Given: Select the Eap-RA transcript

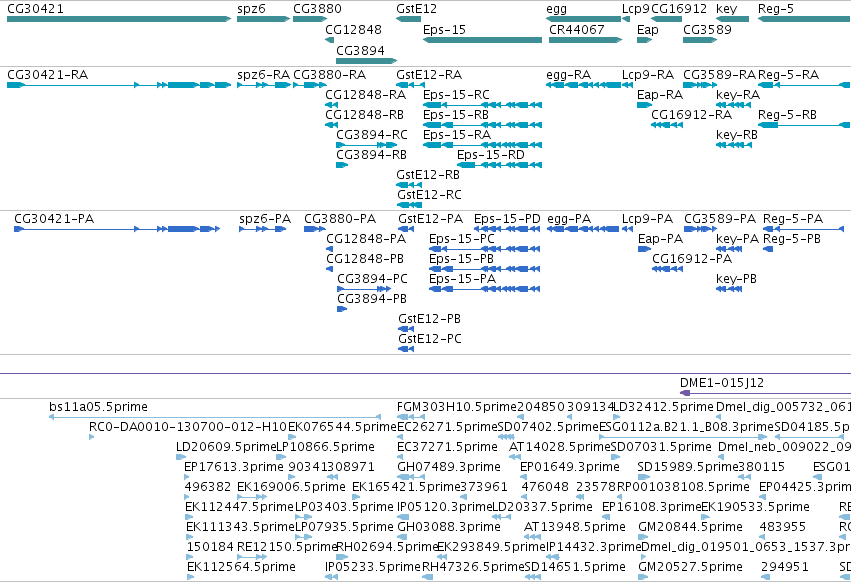Looking at the screenshot, I should point(644,105).
